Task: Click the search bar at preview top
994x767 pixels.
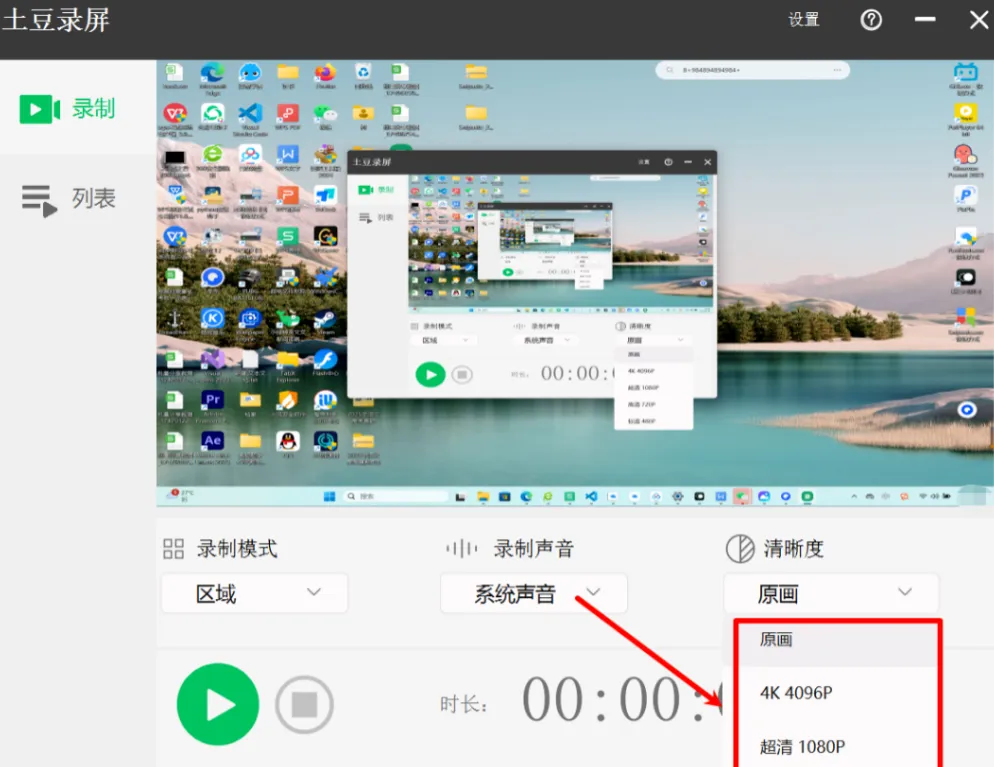Action: 752,70
